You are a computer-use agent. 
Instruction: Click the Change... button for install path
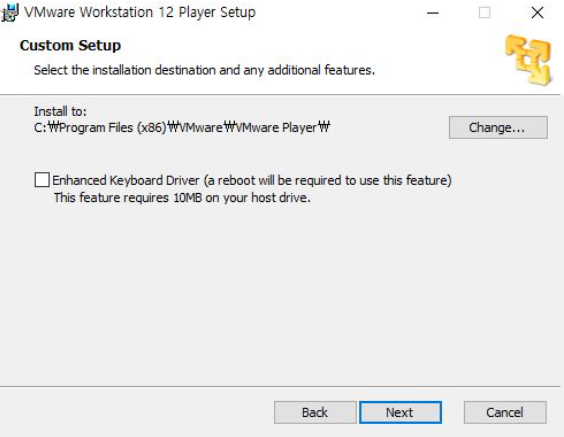[498, 127]
